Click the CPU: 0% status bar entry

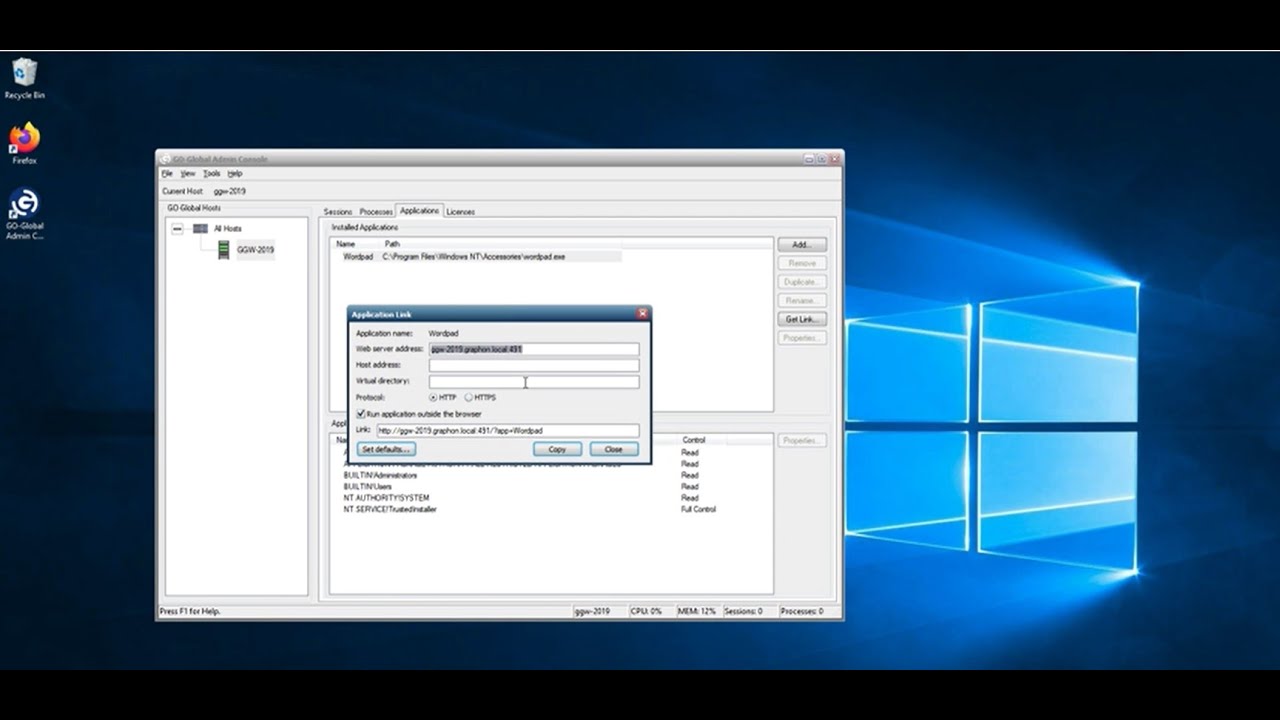(x=646, y=611)
